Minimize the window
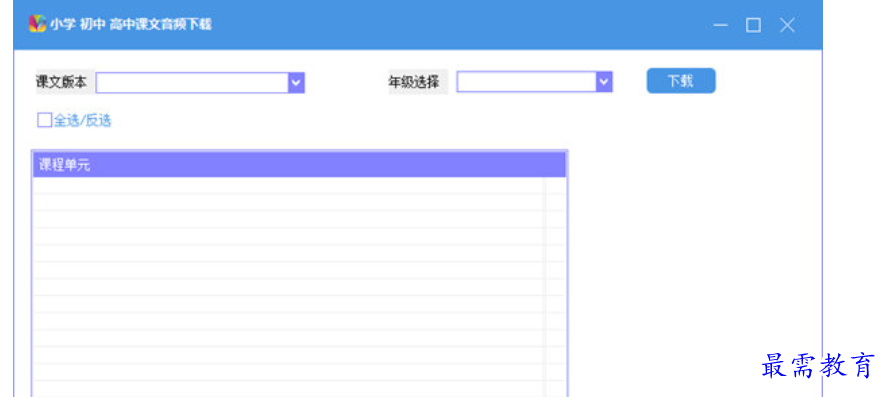The height and width of the screenshot is (397, 883). click(x=720, y=25)
